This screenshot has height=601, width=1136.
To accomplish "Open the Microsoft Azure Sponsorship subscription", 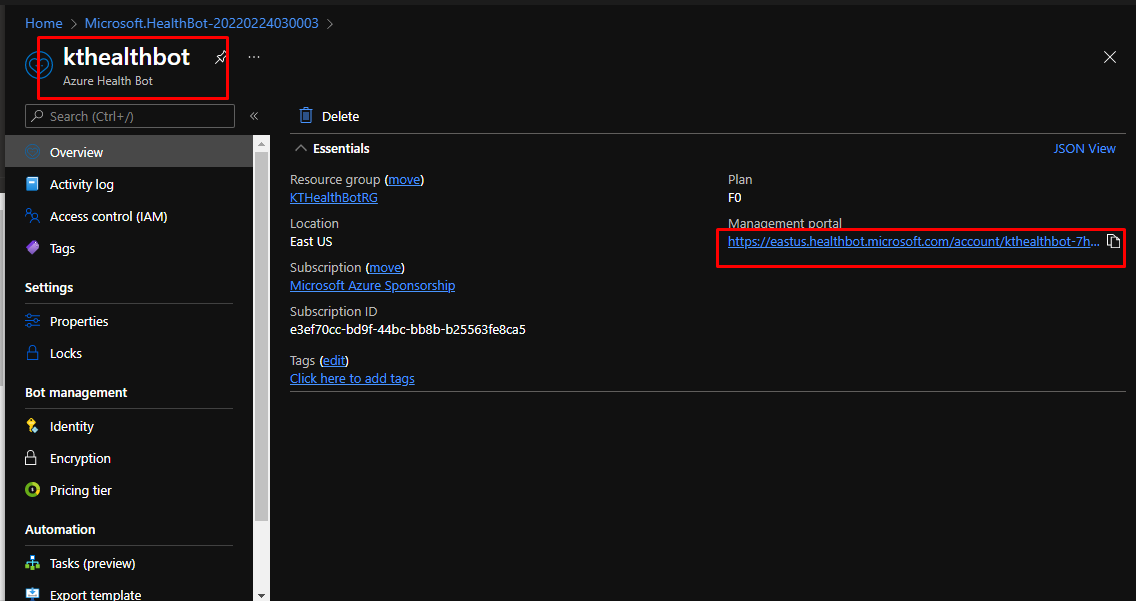I will (x=372, y=286).
